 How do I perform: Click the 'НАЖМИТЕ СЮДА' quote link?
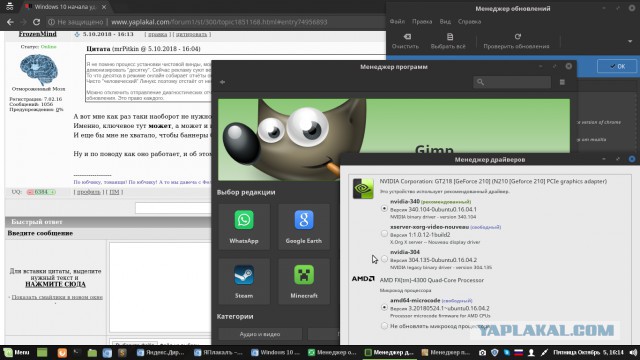[56, 284]
